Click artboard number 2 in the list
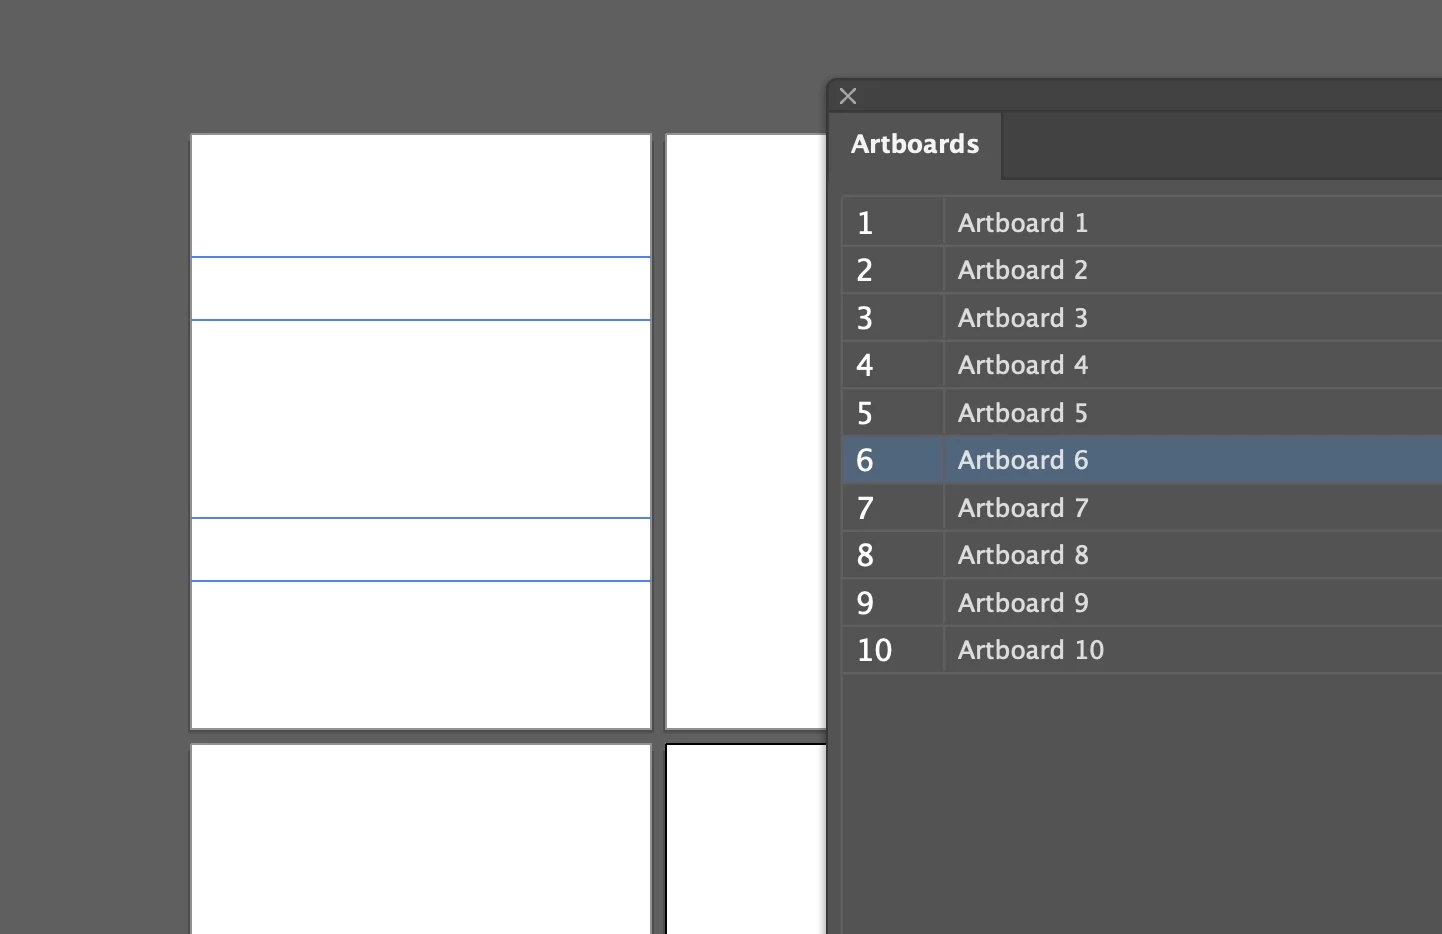This screenshot has width=1442, height=934. (x=865, y=270)
